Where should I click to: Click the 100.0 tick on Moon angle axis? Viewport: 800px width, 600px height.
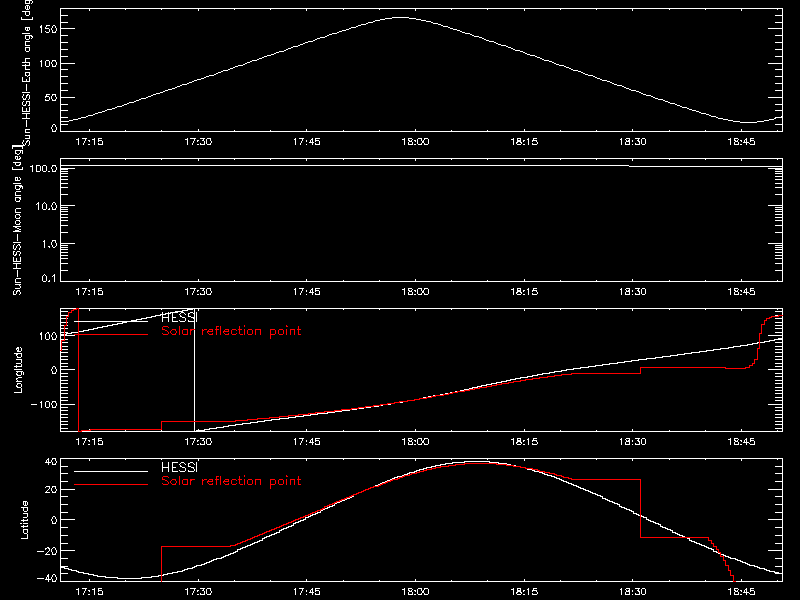tap(43, 168)
